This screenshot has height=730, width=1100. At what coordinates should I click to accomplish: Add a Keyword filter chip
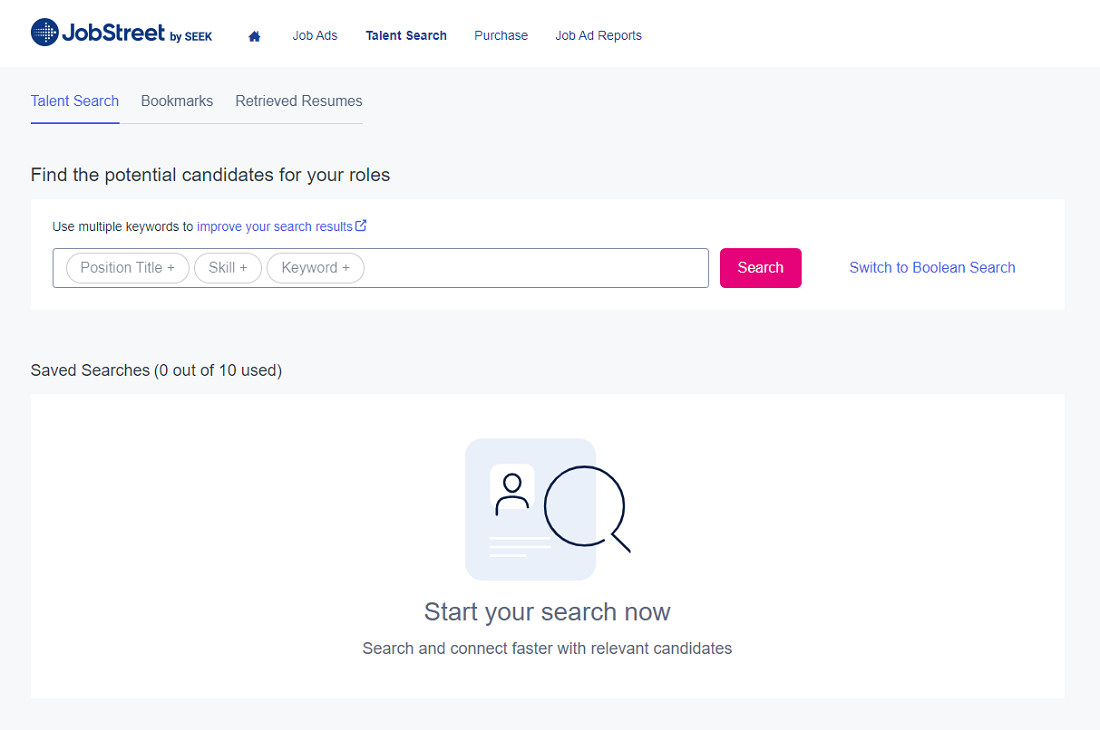coord(316,268)
